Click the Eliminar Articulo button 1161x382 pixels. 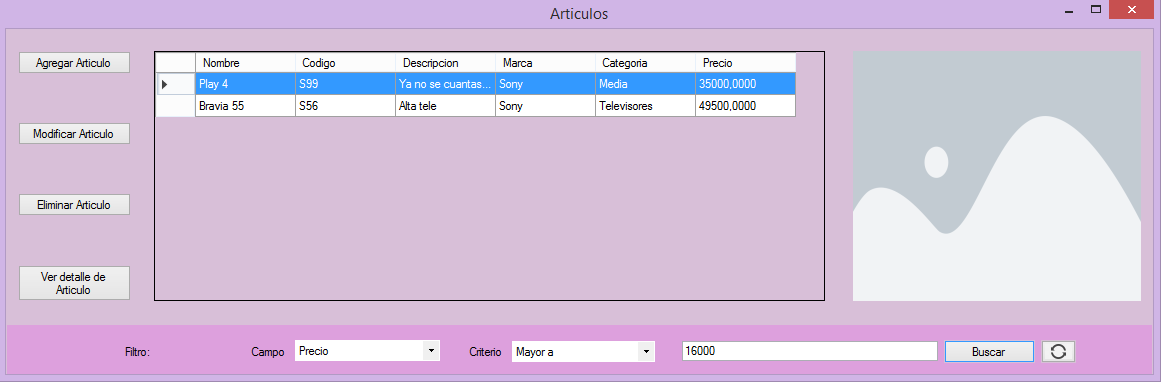click(74, 205)
